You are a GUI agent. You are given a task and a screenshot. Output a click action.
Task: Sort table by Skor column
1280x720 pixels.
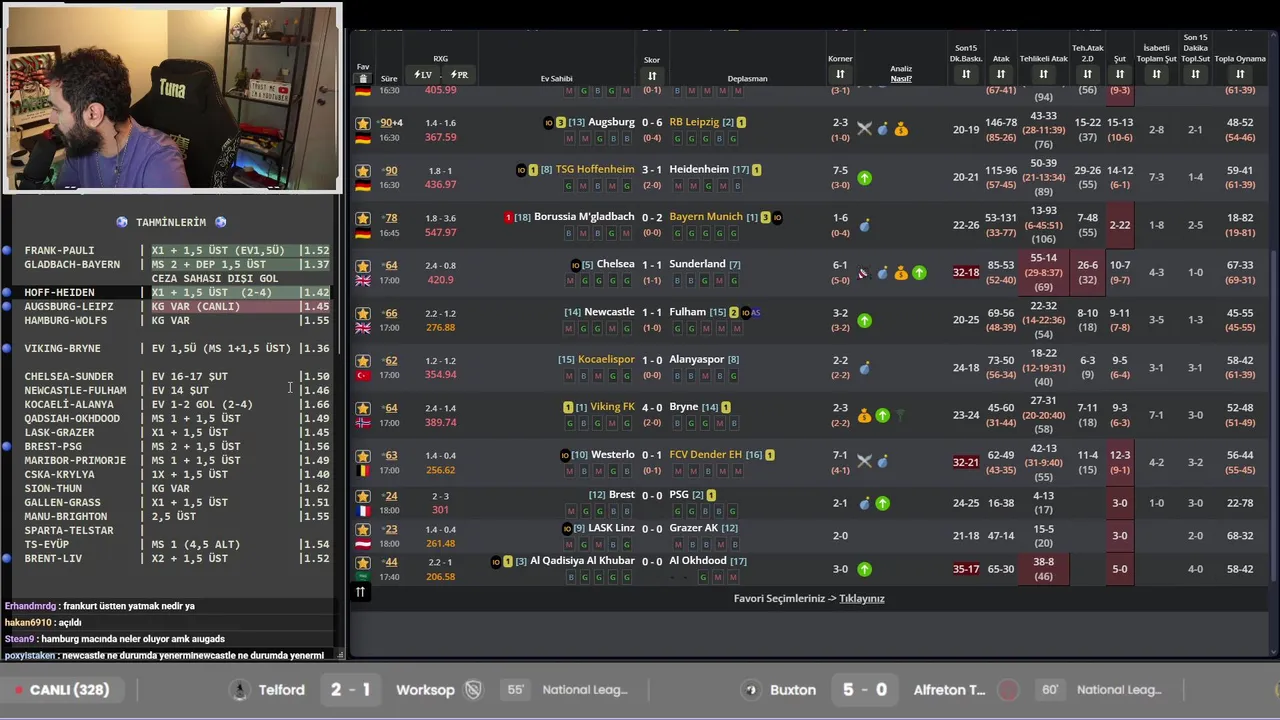tap(652, 76)
